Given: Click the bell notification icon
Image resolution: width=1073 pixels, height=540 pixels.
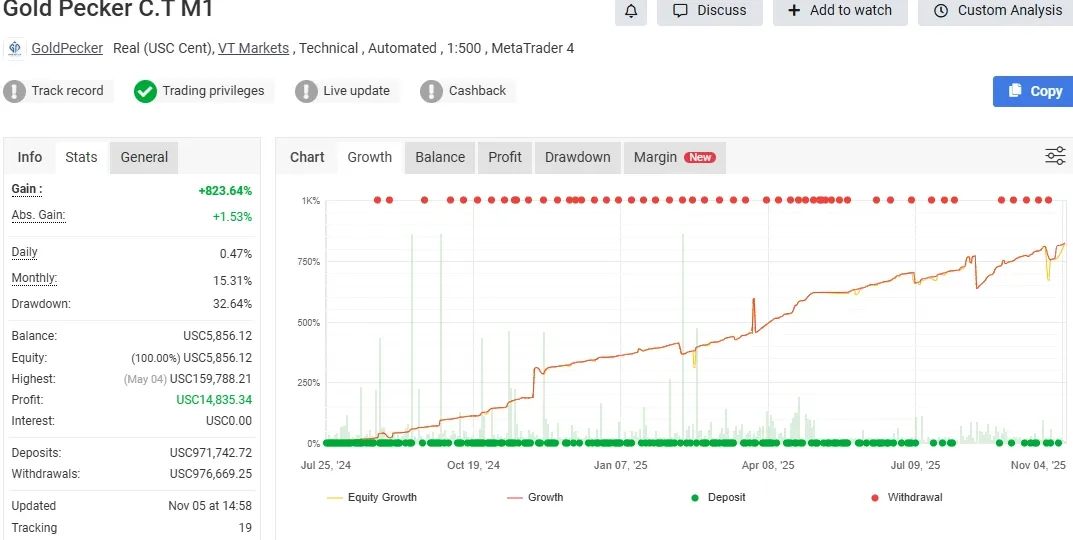Looking at the screenshot, I should [631, 11].
